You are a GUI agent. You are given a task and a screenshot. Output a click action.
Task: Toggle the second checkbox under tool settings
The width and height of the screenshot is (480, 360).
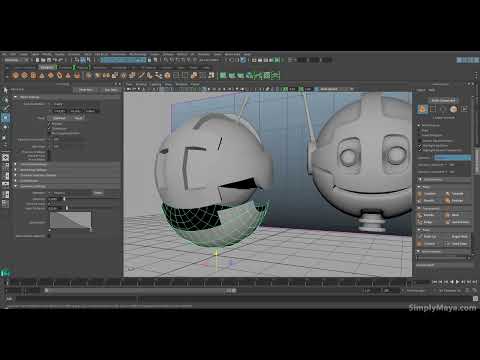[50, 128]
